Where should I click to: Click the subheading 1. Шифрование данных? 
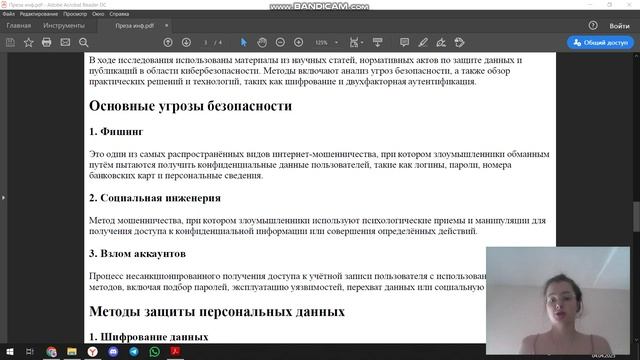coord(149,337)
